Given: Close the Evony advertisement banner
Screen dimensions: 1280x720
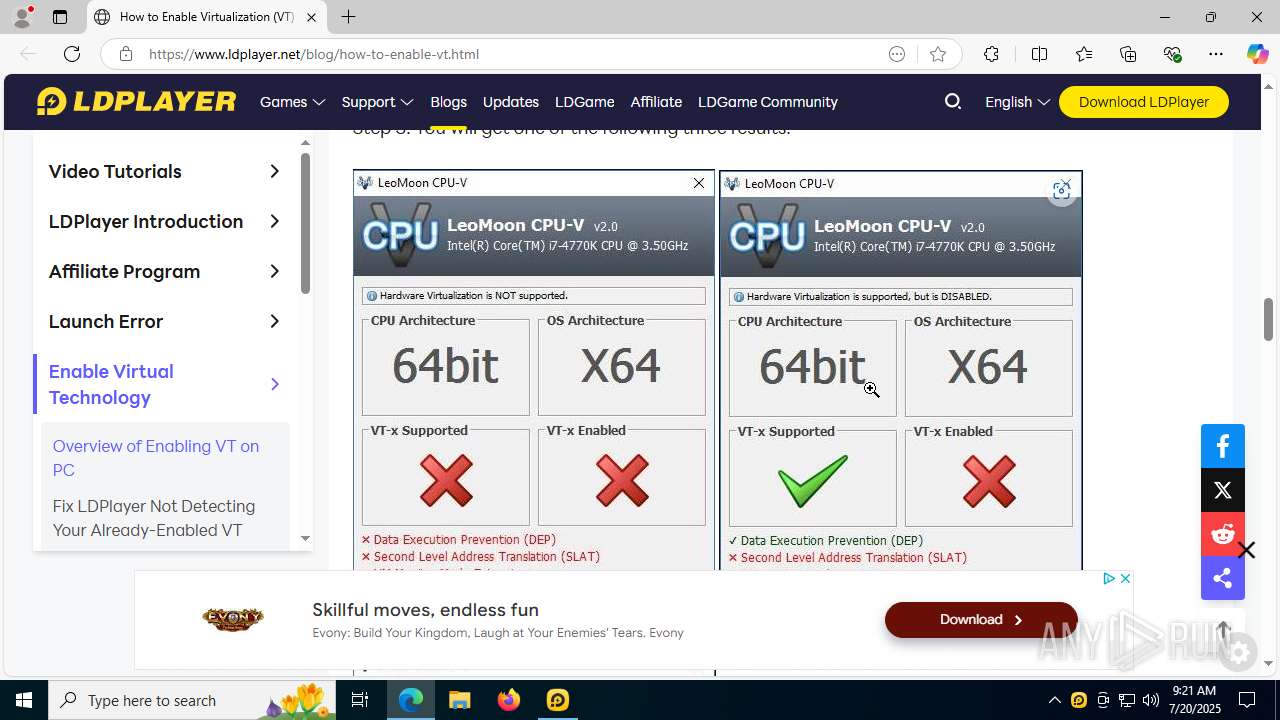Looking at the screenshot, I should pyautogui.click(x=1125, y=578).
